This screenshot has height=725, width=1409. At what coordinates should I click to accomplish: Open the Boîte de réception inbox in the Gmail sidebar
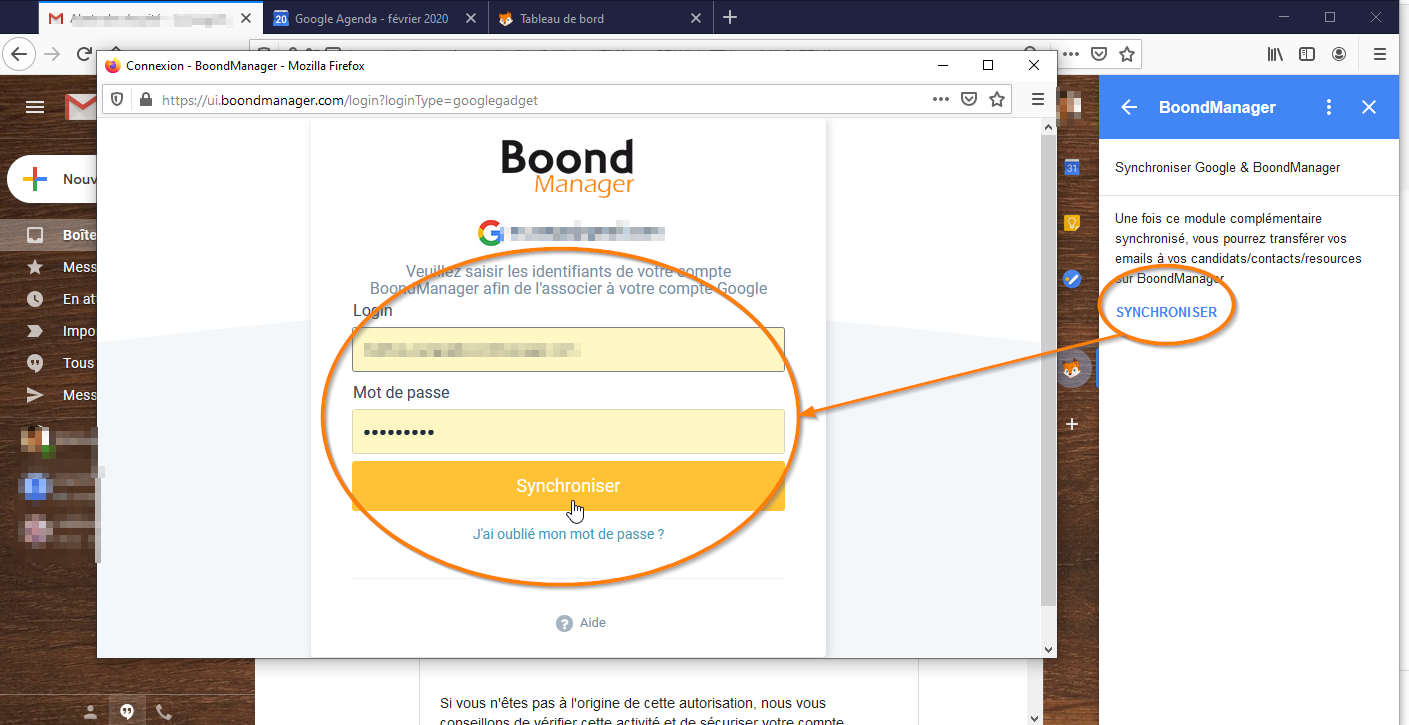tap(50, 235)
